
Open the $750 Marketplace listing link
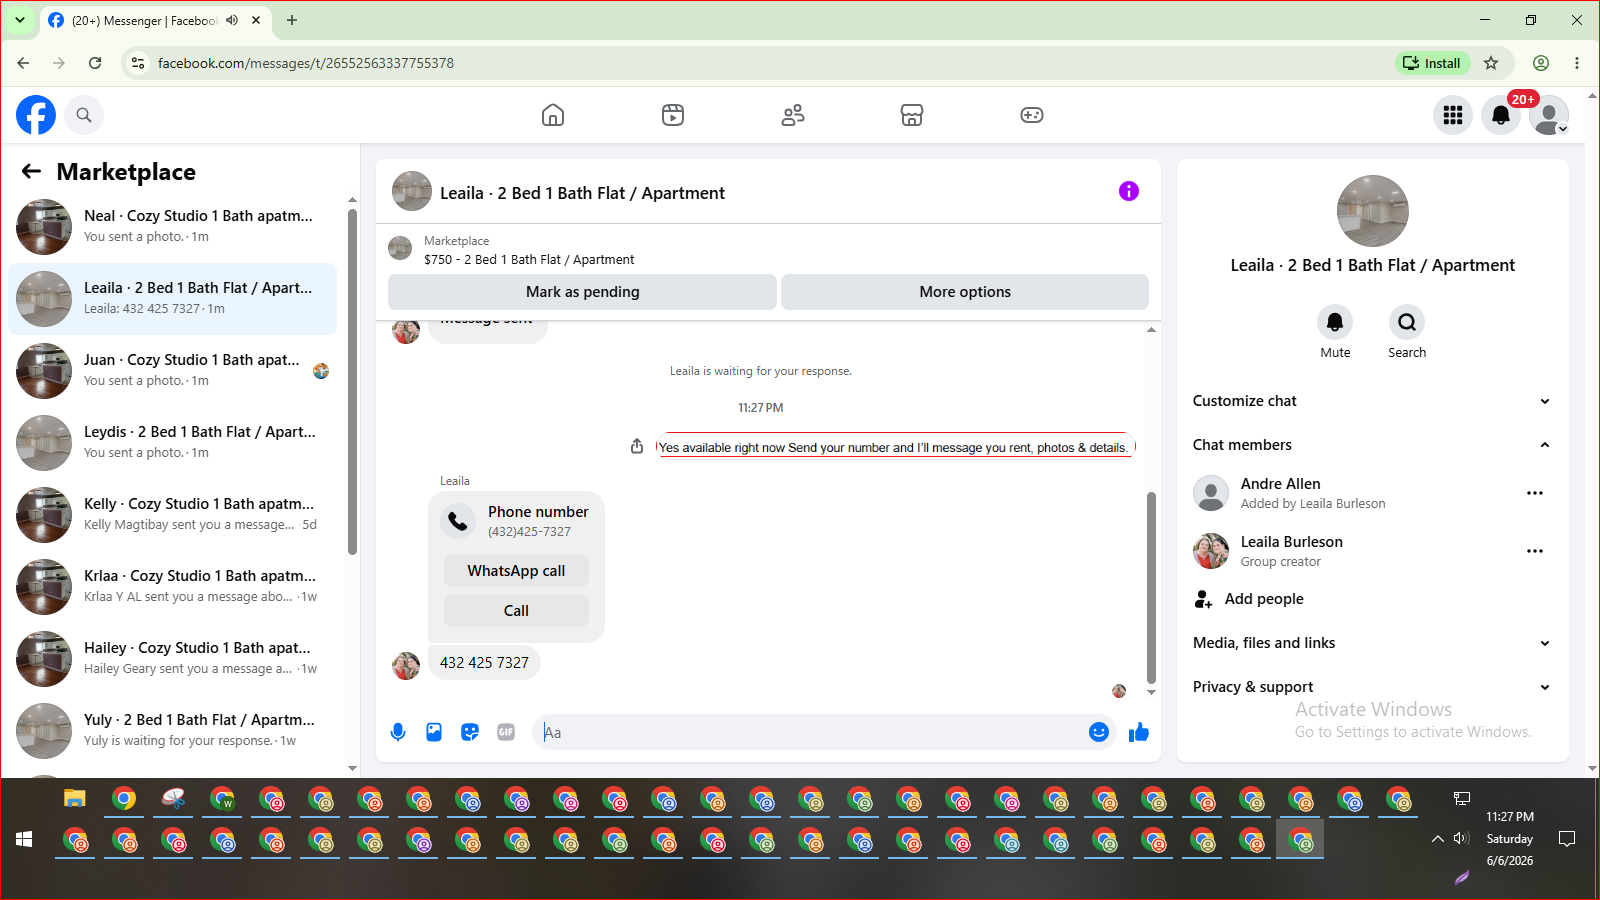[x=529, y=260]
